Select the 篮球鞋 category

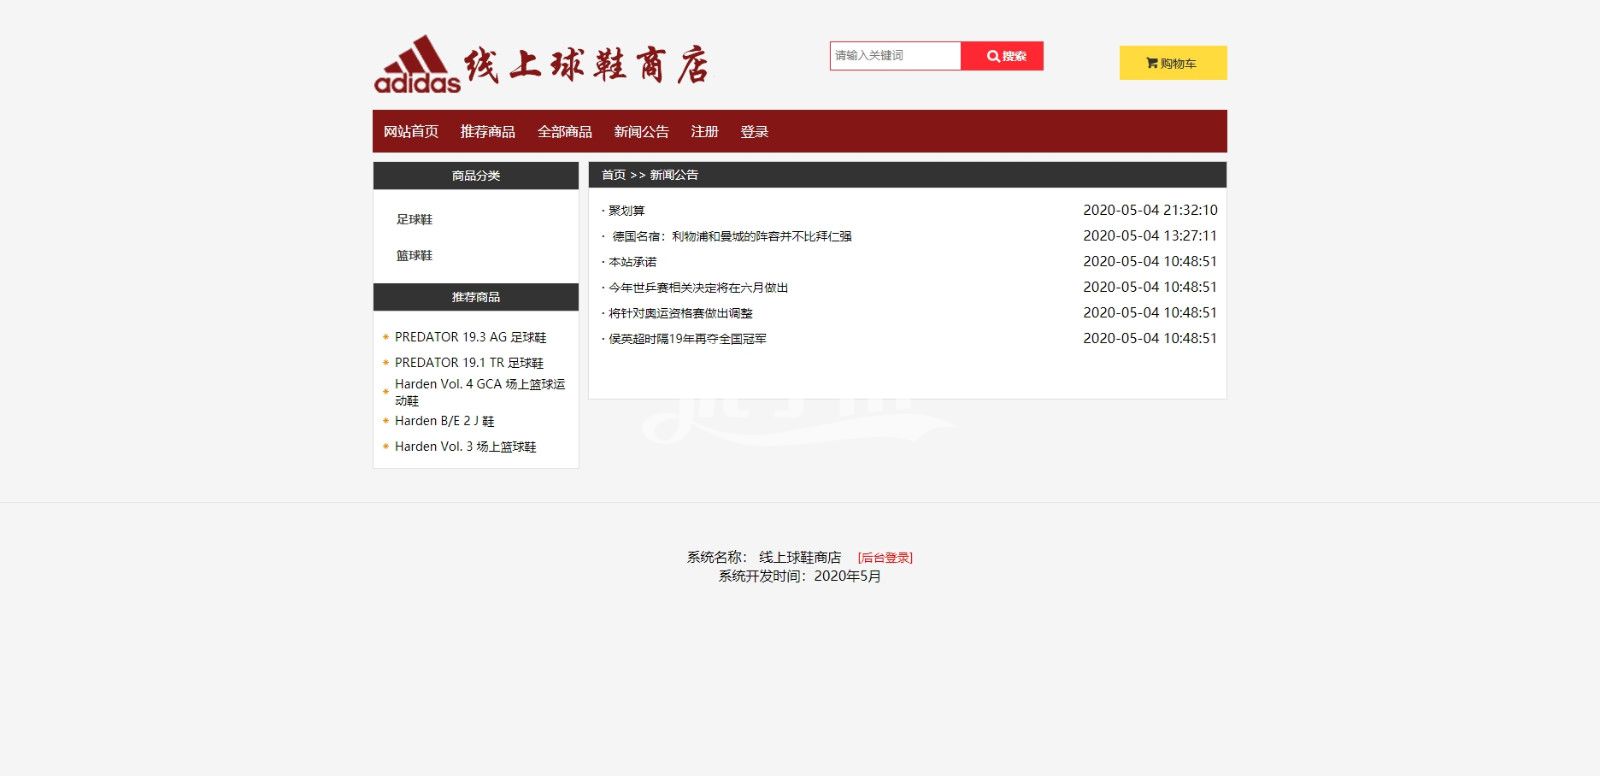tap(414, 256)
